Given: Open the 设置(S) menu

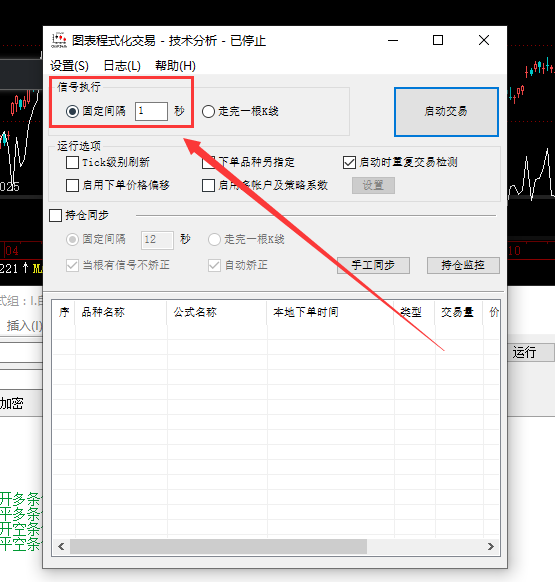Looking at the screenshot, I should [x=69, y=66].
